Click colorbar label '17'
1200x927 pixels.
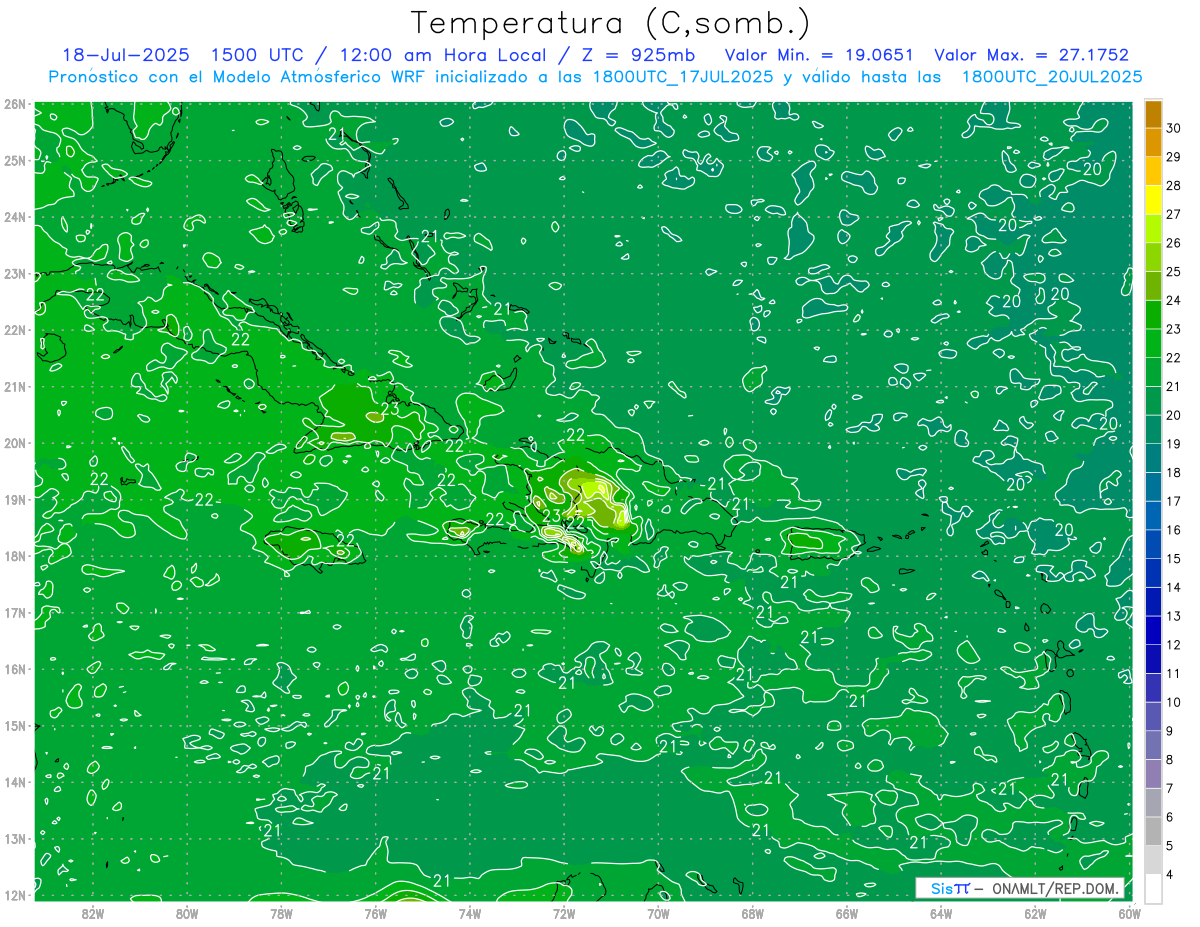point(1175,501)
